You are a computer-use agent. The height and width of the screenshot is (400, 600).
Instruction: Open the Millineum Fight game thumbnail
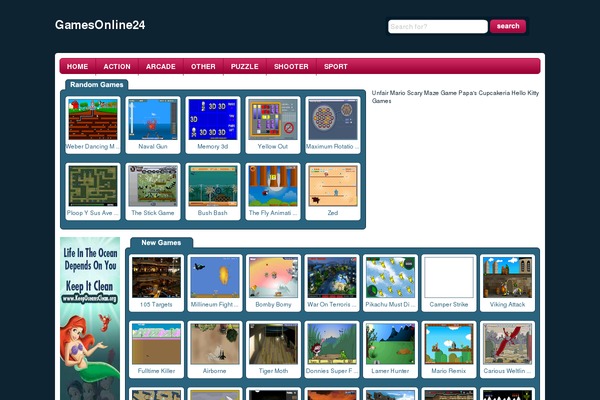tap(215, 278)
